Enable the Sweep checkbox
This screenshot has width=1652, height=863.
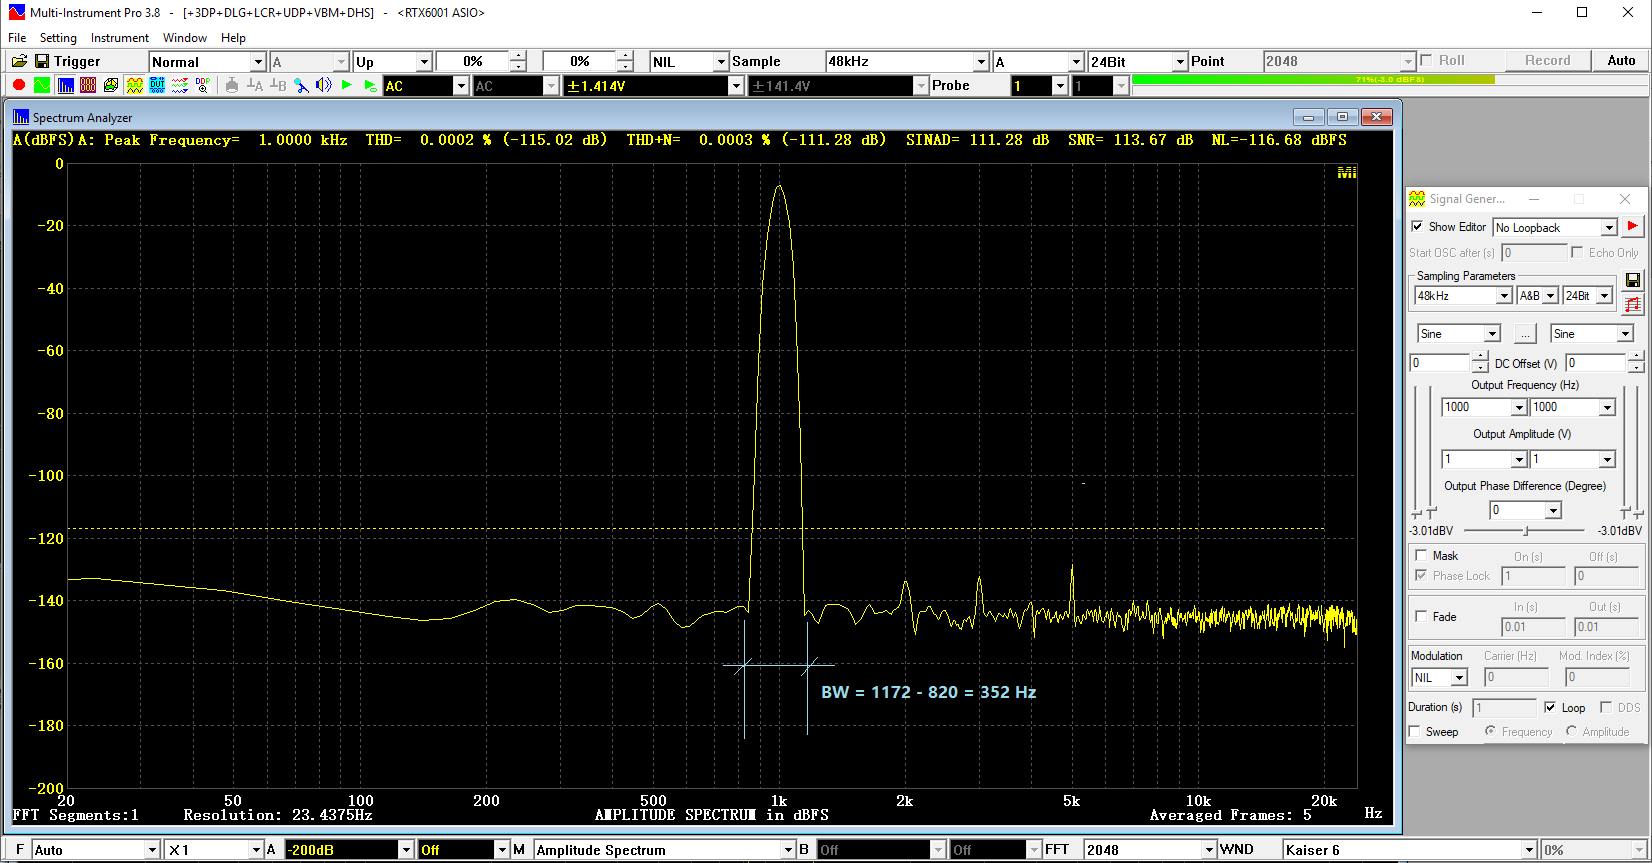pos(1415,732)
